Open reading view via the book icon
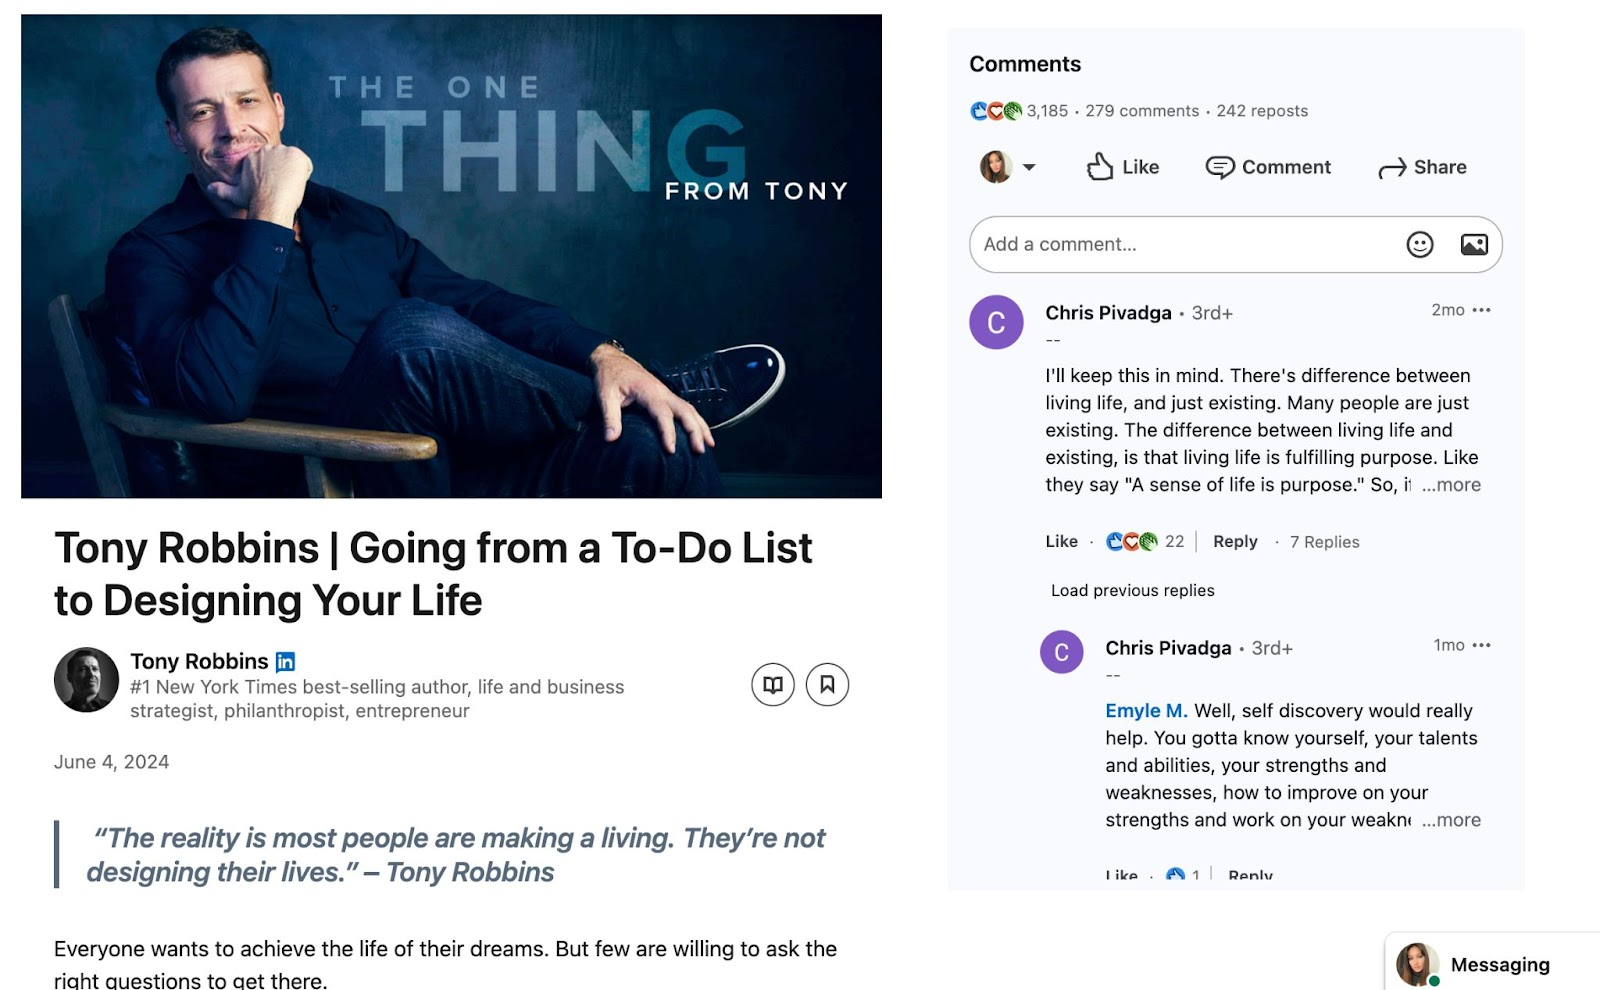This screenshot has height=990, width=1600. click(x=774, y=684)
